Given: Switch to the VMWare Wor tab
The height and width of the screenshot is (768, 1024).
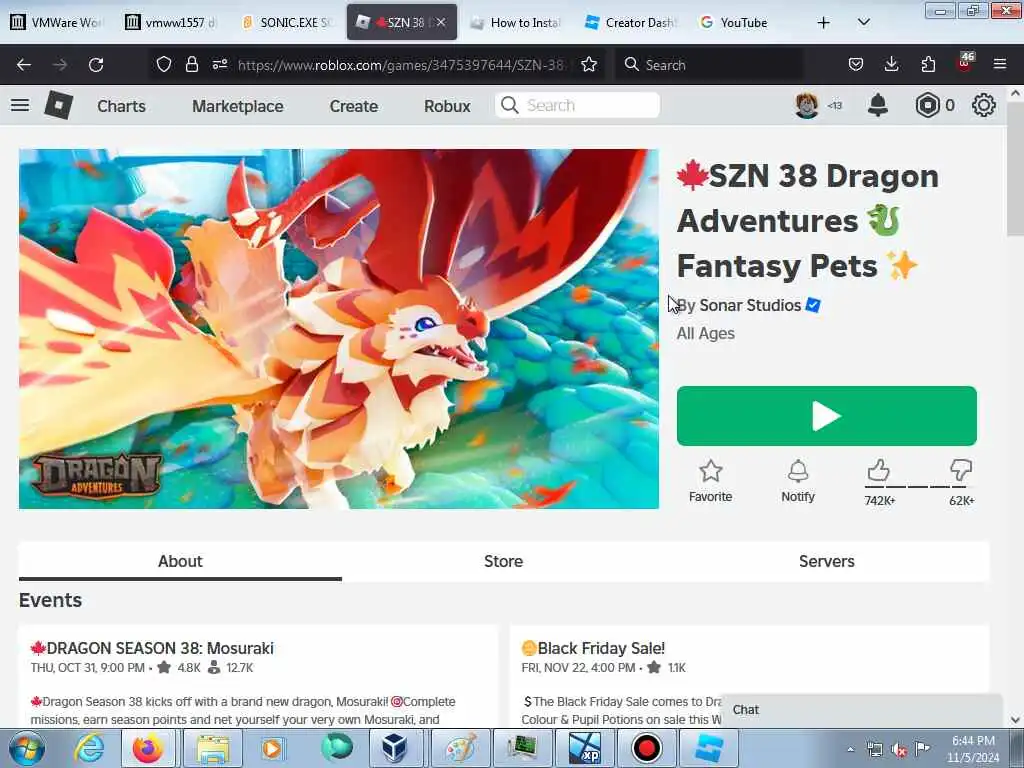Looking at the screenshot, I should tap(55, 22).
